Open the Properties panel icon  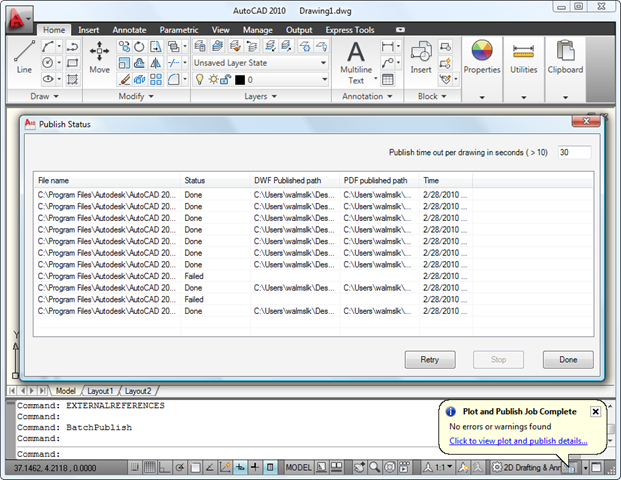pos(482,58)
